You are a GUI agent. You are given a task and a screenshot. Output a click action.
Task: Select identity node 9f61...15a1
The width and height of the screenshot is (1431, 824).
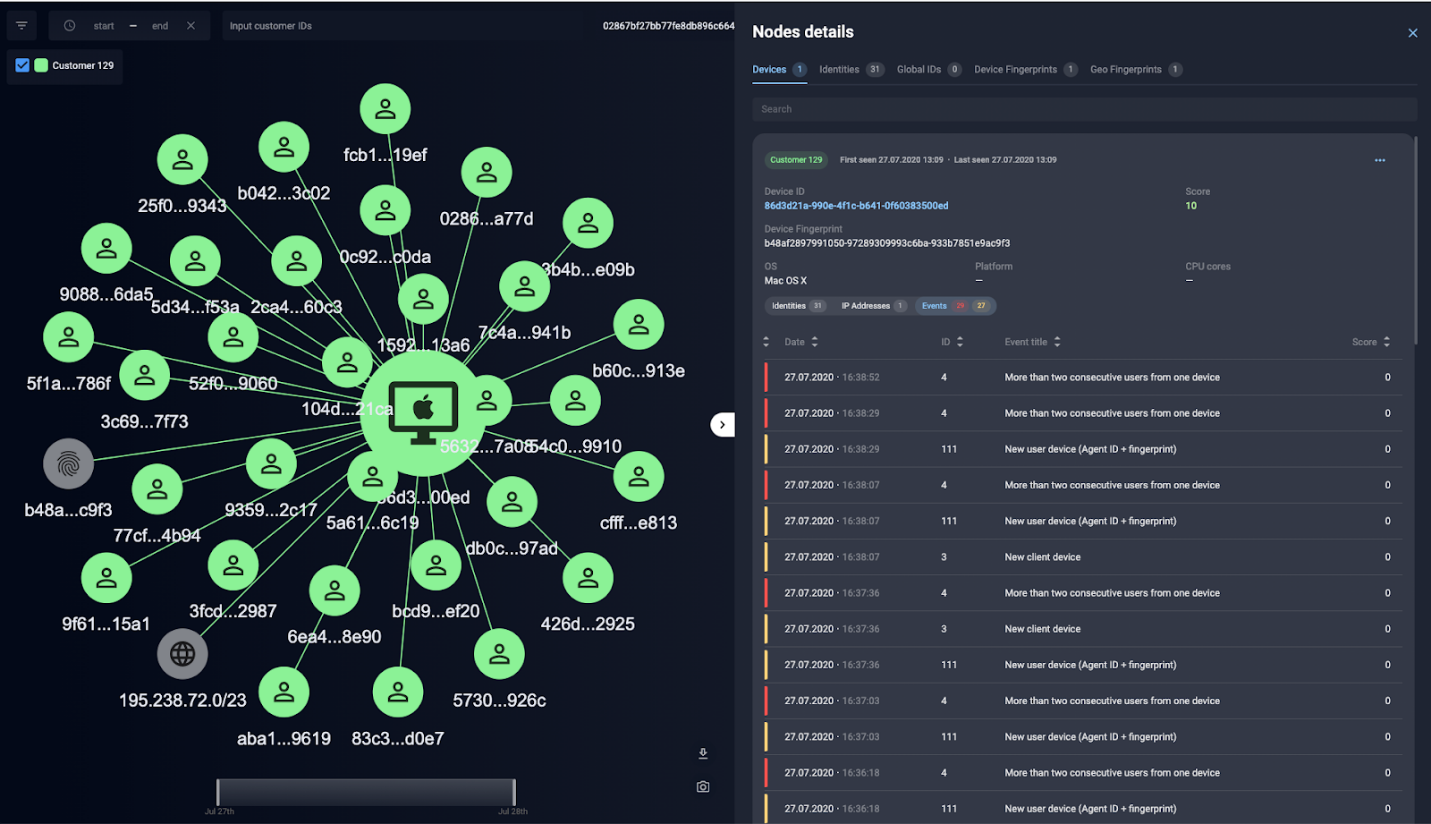coord(106,578)
